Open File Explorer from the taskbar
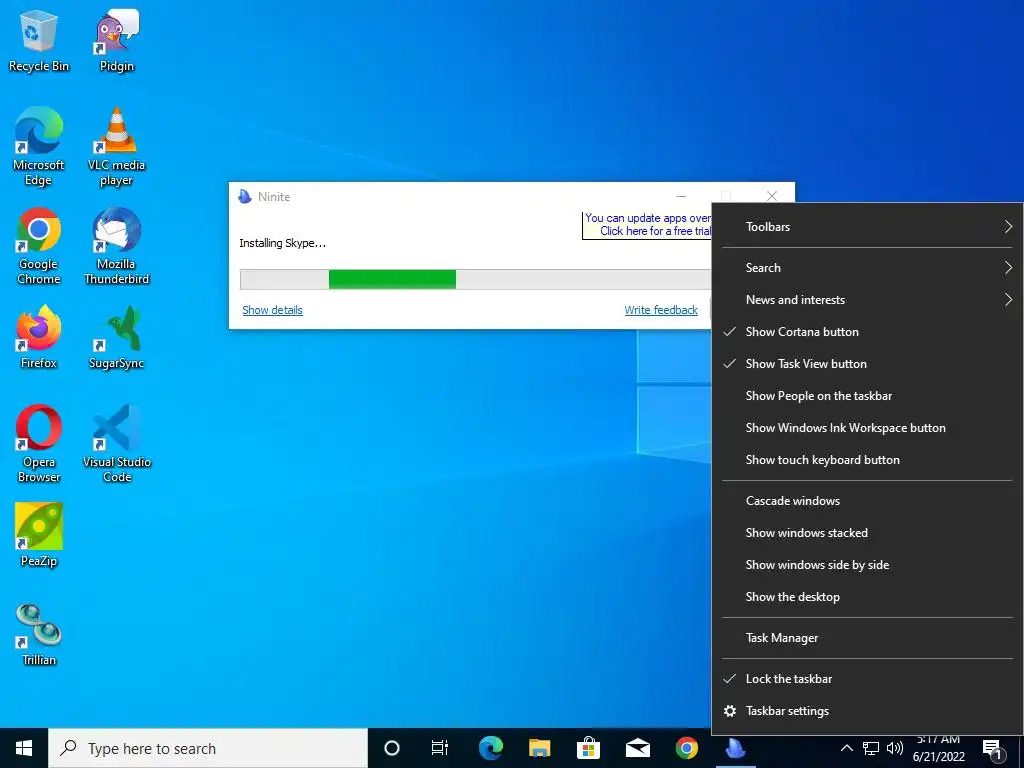 coord(539,748)
